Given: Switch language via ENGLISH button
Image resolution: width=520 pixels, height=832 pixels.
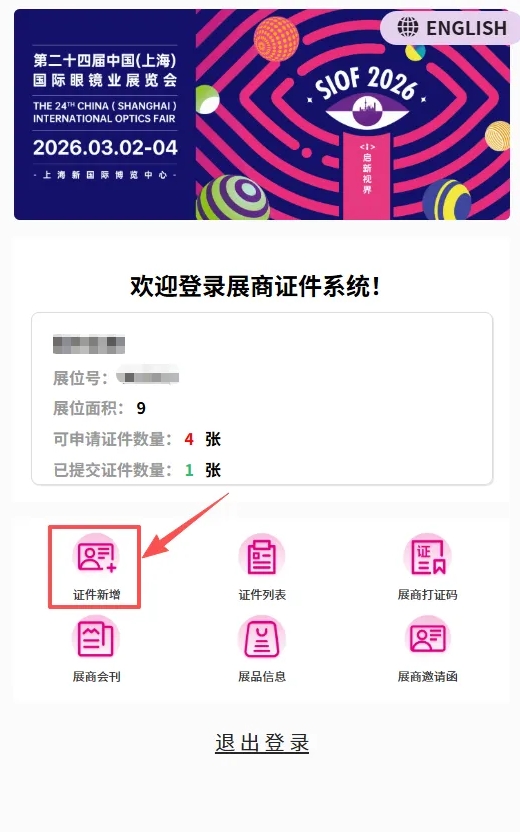Looking at the screenshot, I should [x=450, y=27].
